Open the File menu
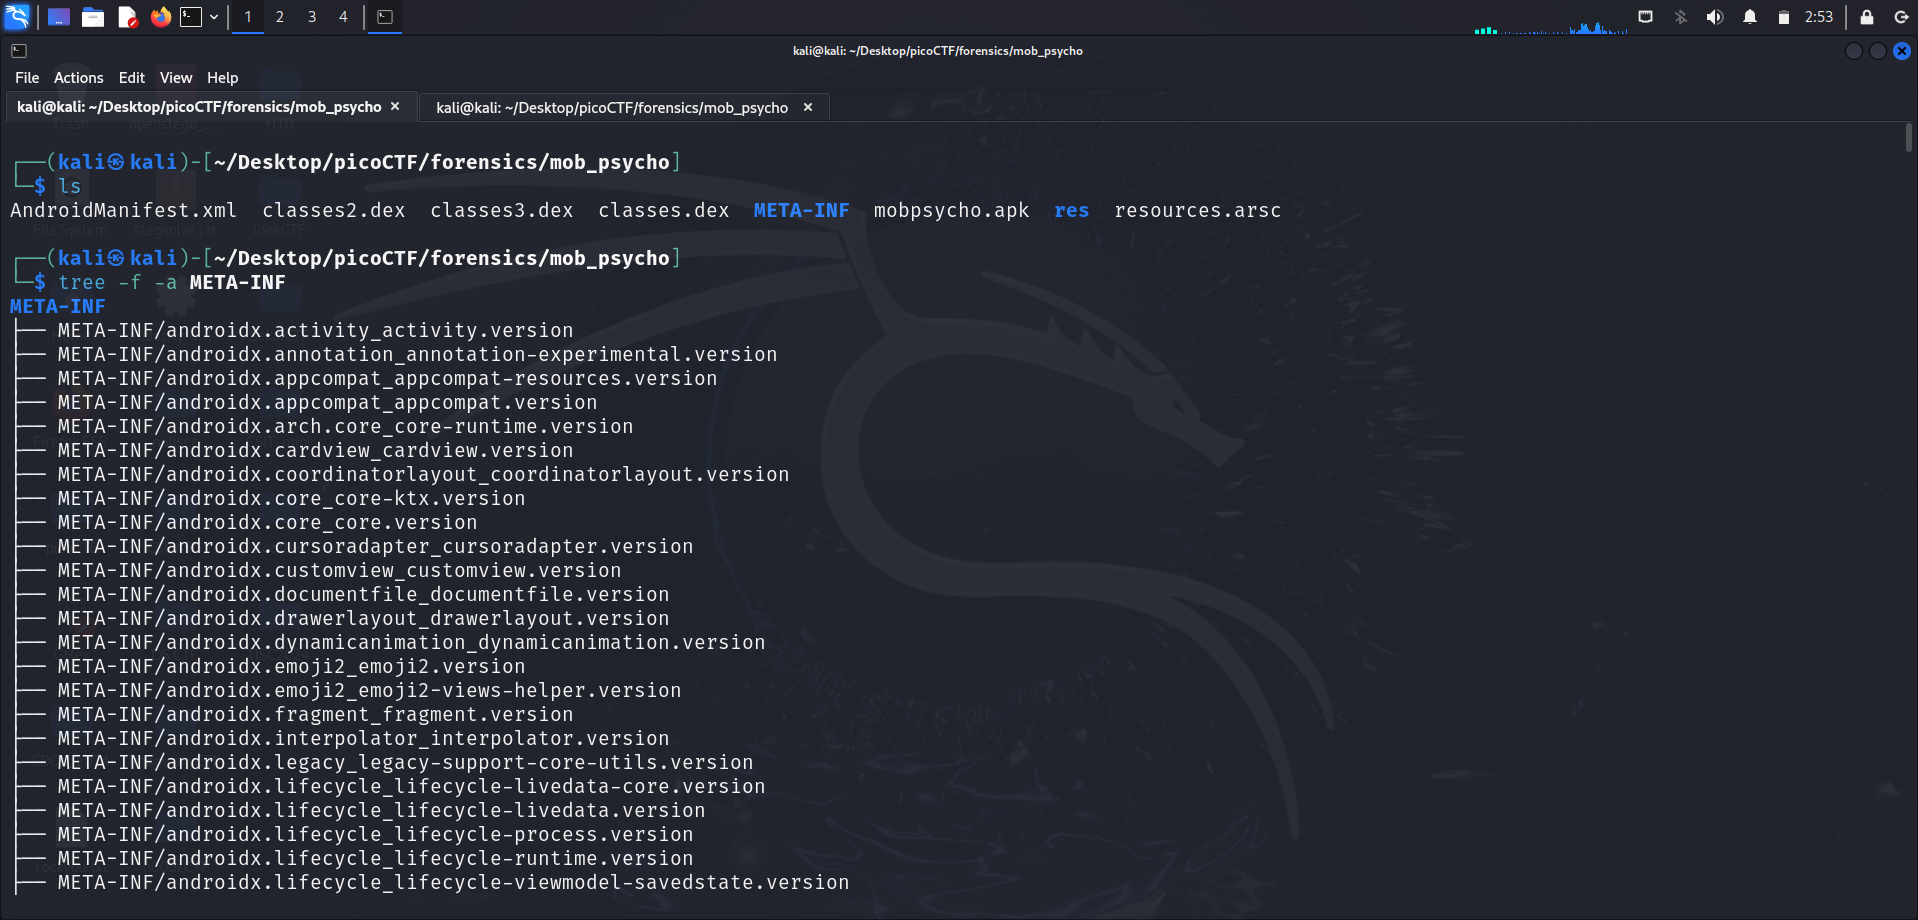 click(27, 78)
